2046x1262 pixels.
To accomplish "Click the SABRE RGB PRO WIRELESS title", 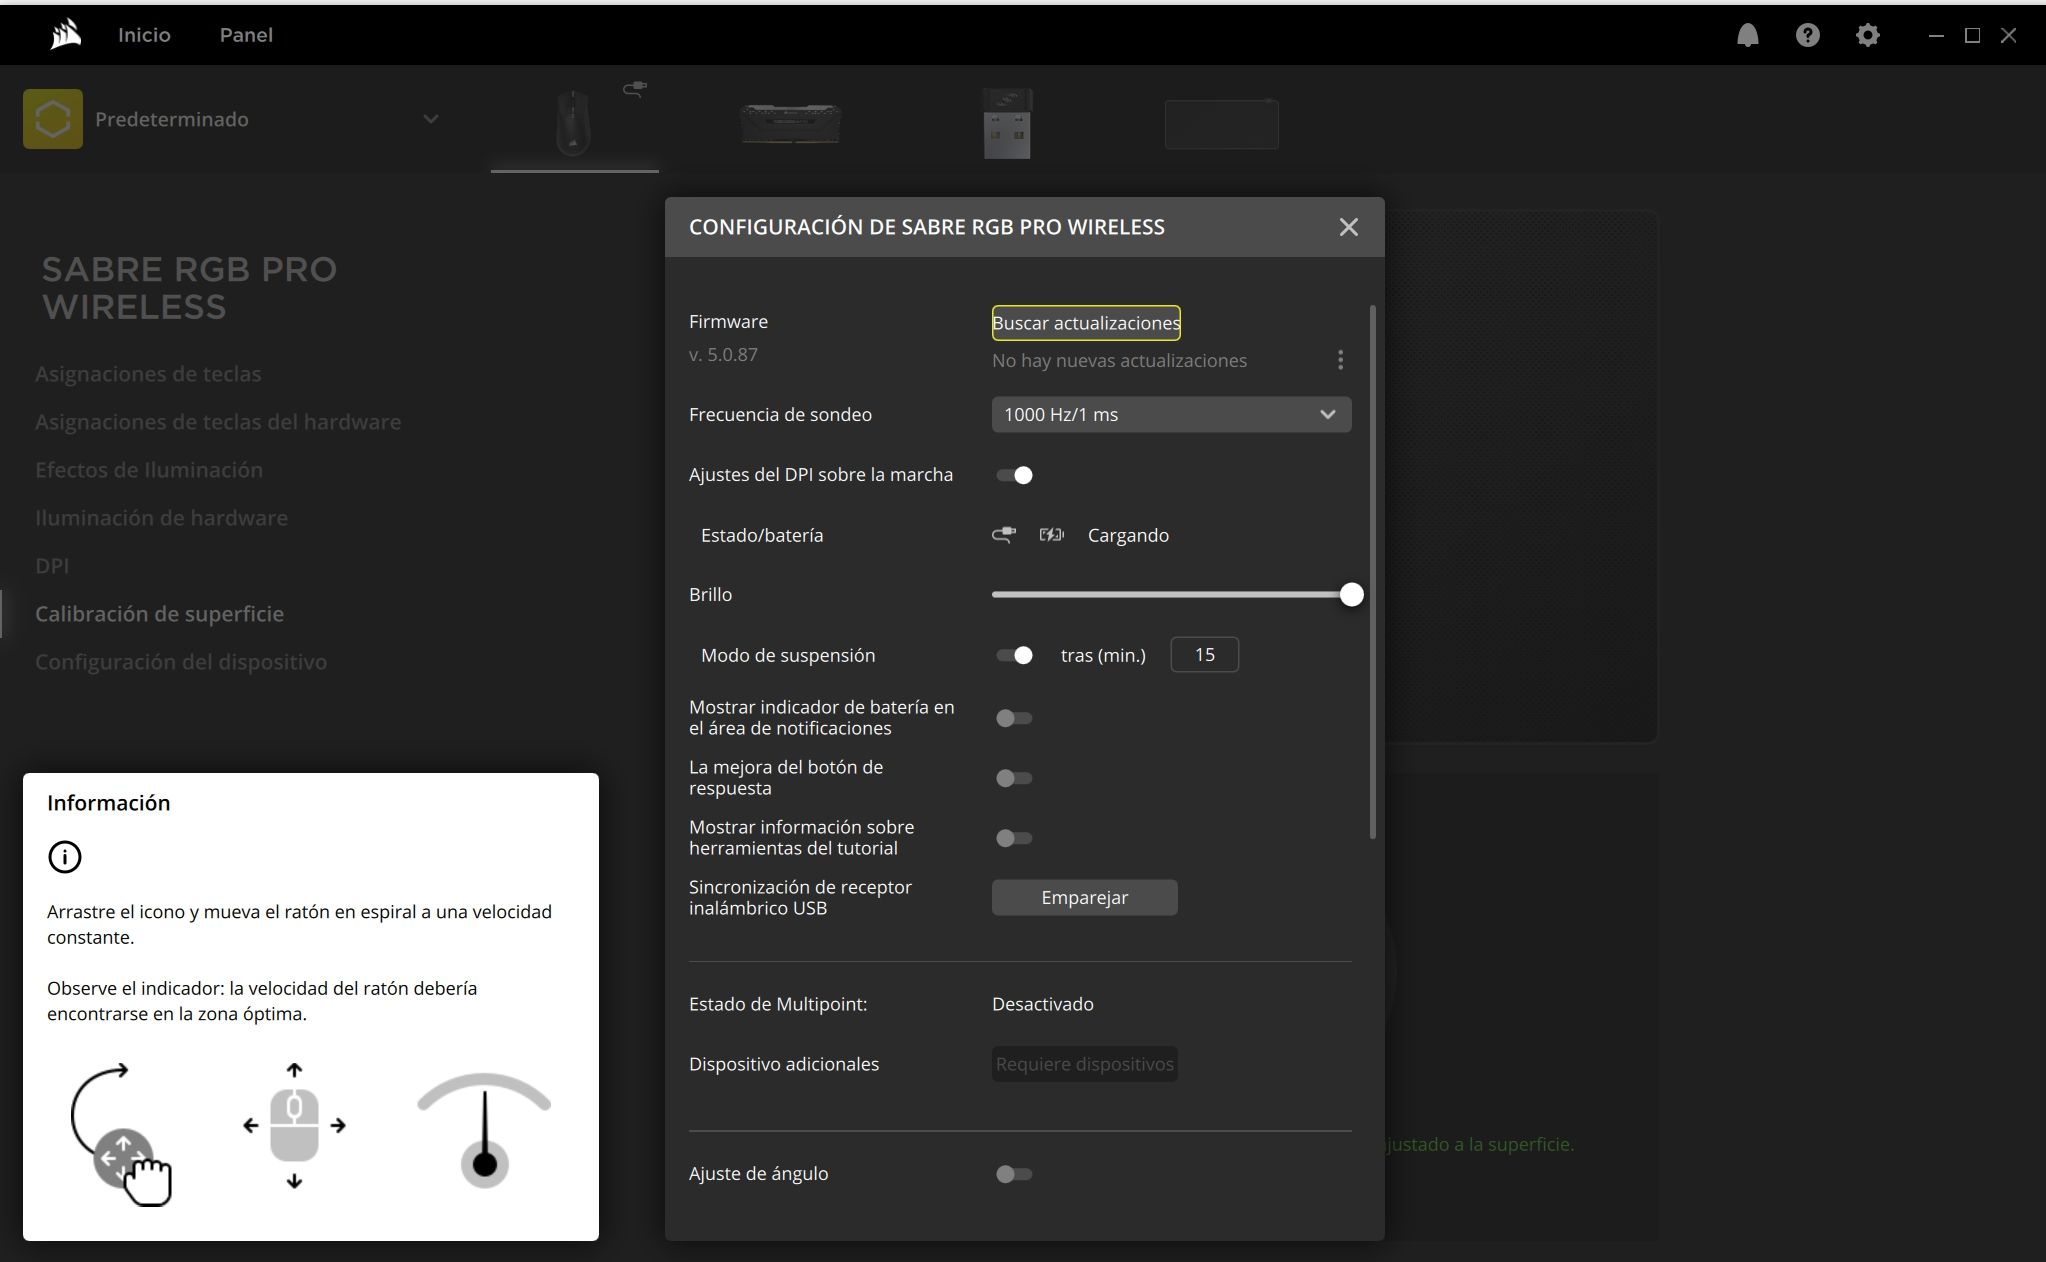I will click(x=189, y=288).
